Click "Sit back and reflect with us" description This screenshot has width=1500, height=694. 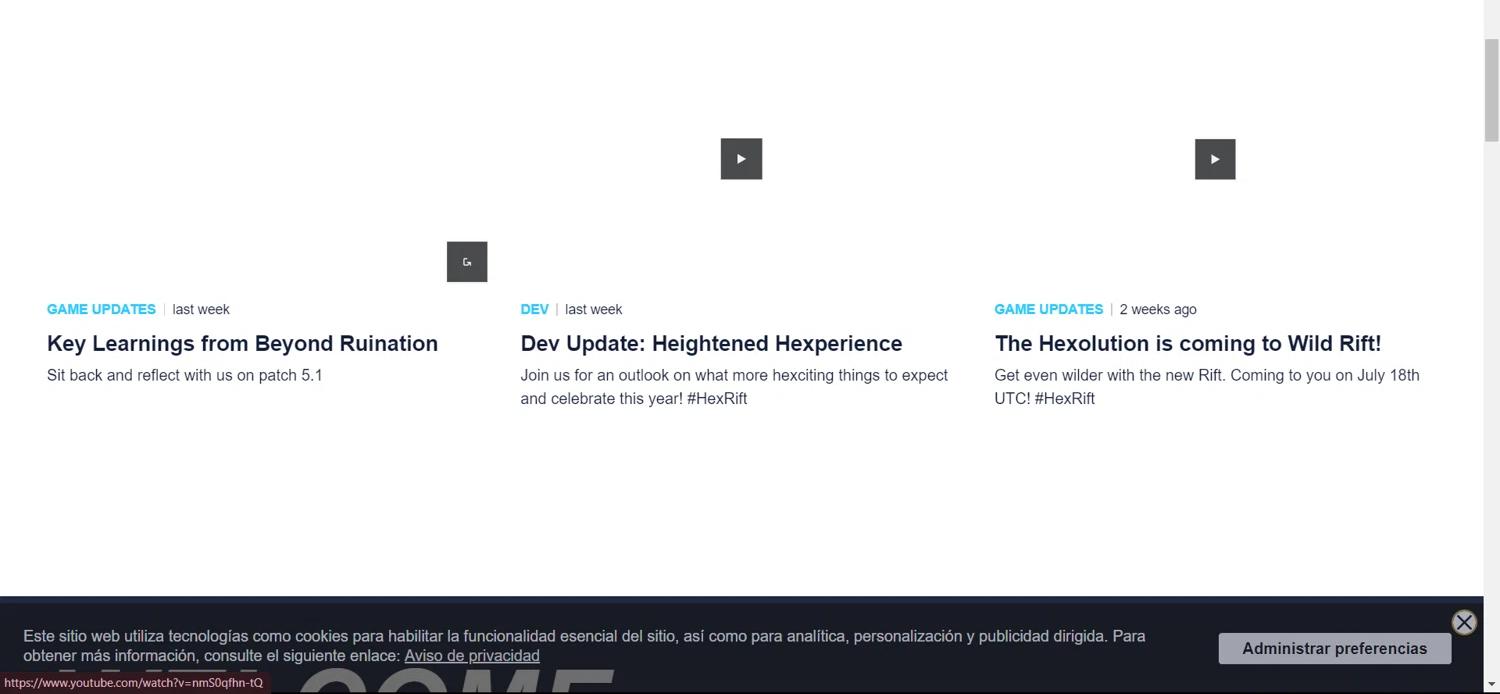pos(185,375)
